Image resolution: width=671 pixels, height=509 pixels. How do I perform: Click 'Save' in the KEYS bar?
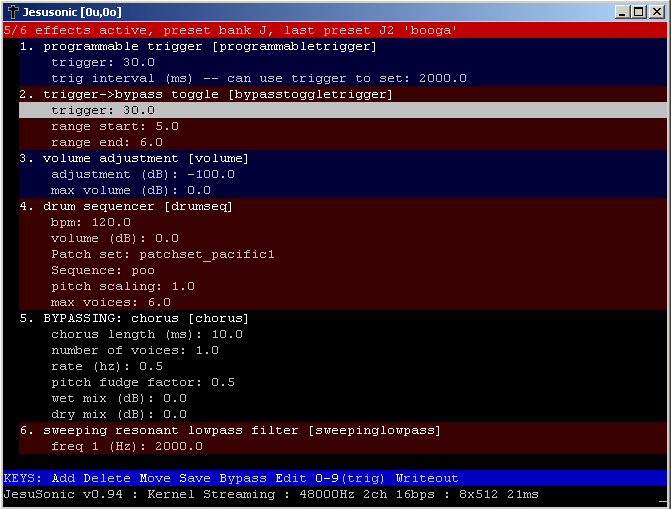click(x=195, y=478)
